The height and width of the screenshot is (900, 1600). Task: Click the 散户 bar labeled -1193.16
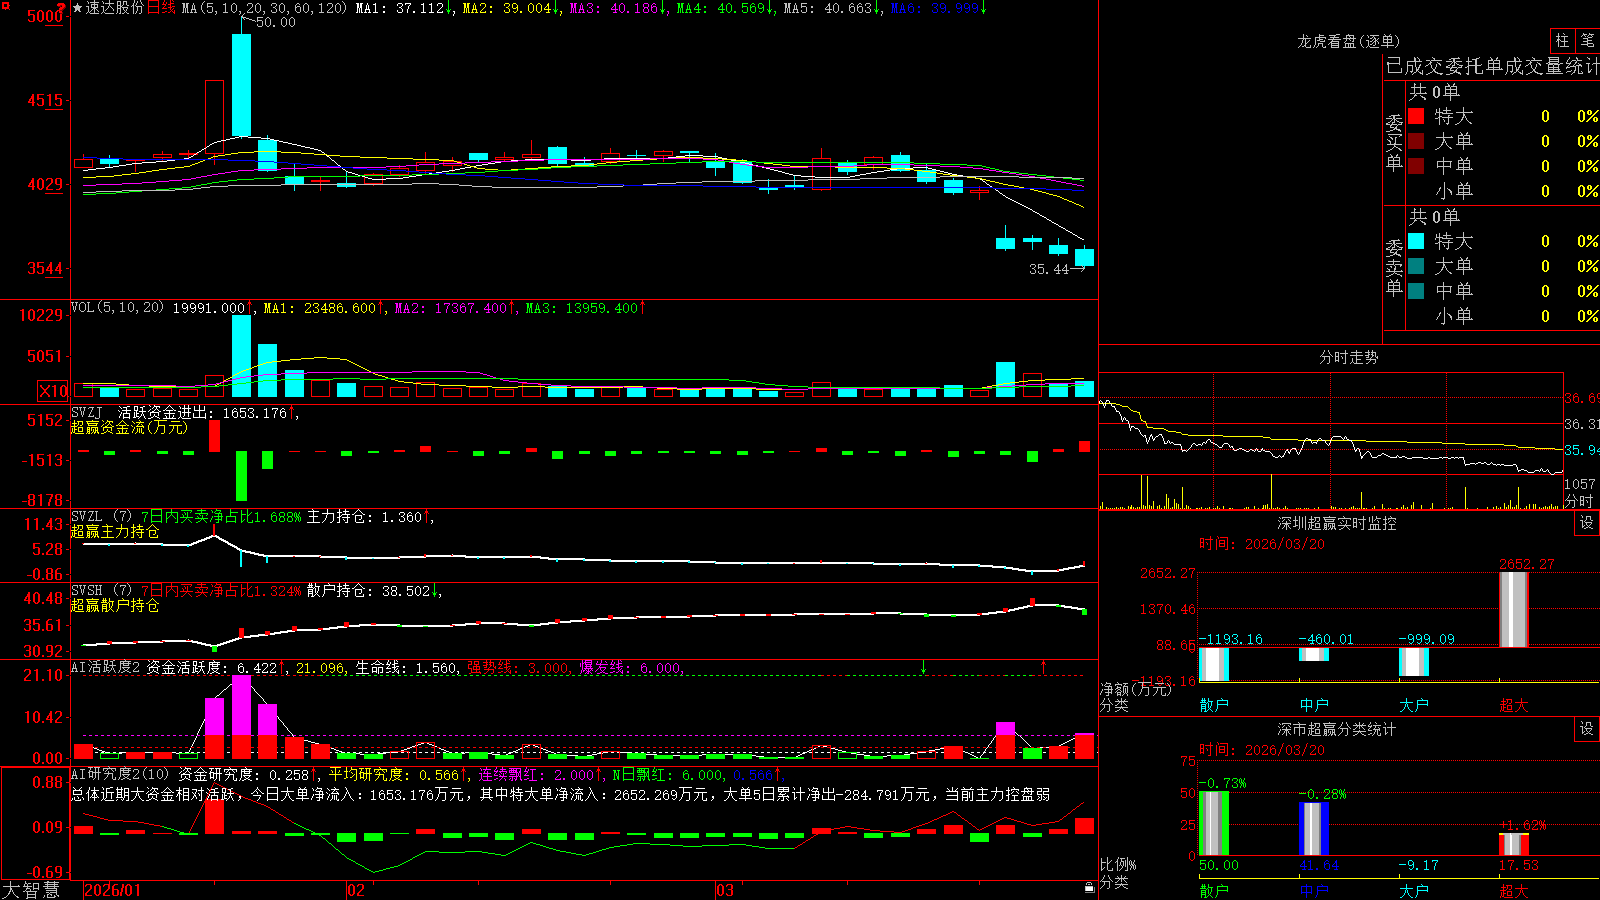[x=1214, y=664]
